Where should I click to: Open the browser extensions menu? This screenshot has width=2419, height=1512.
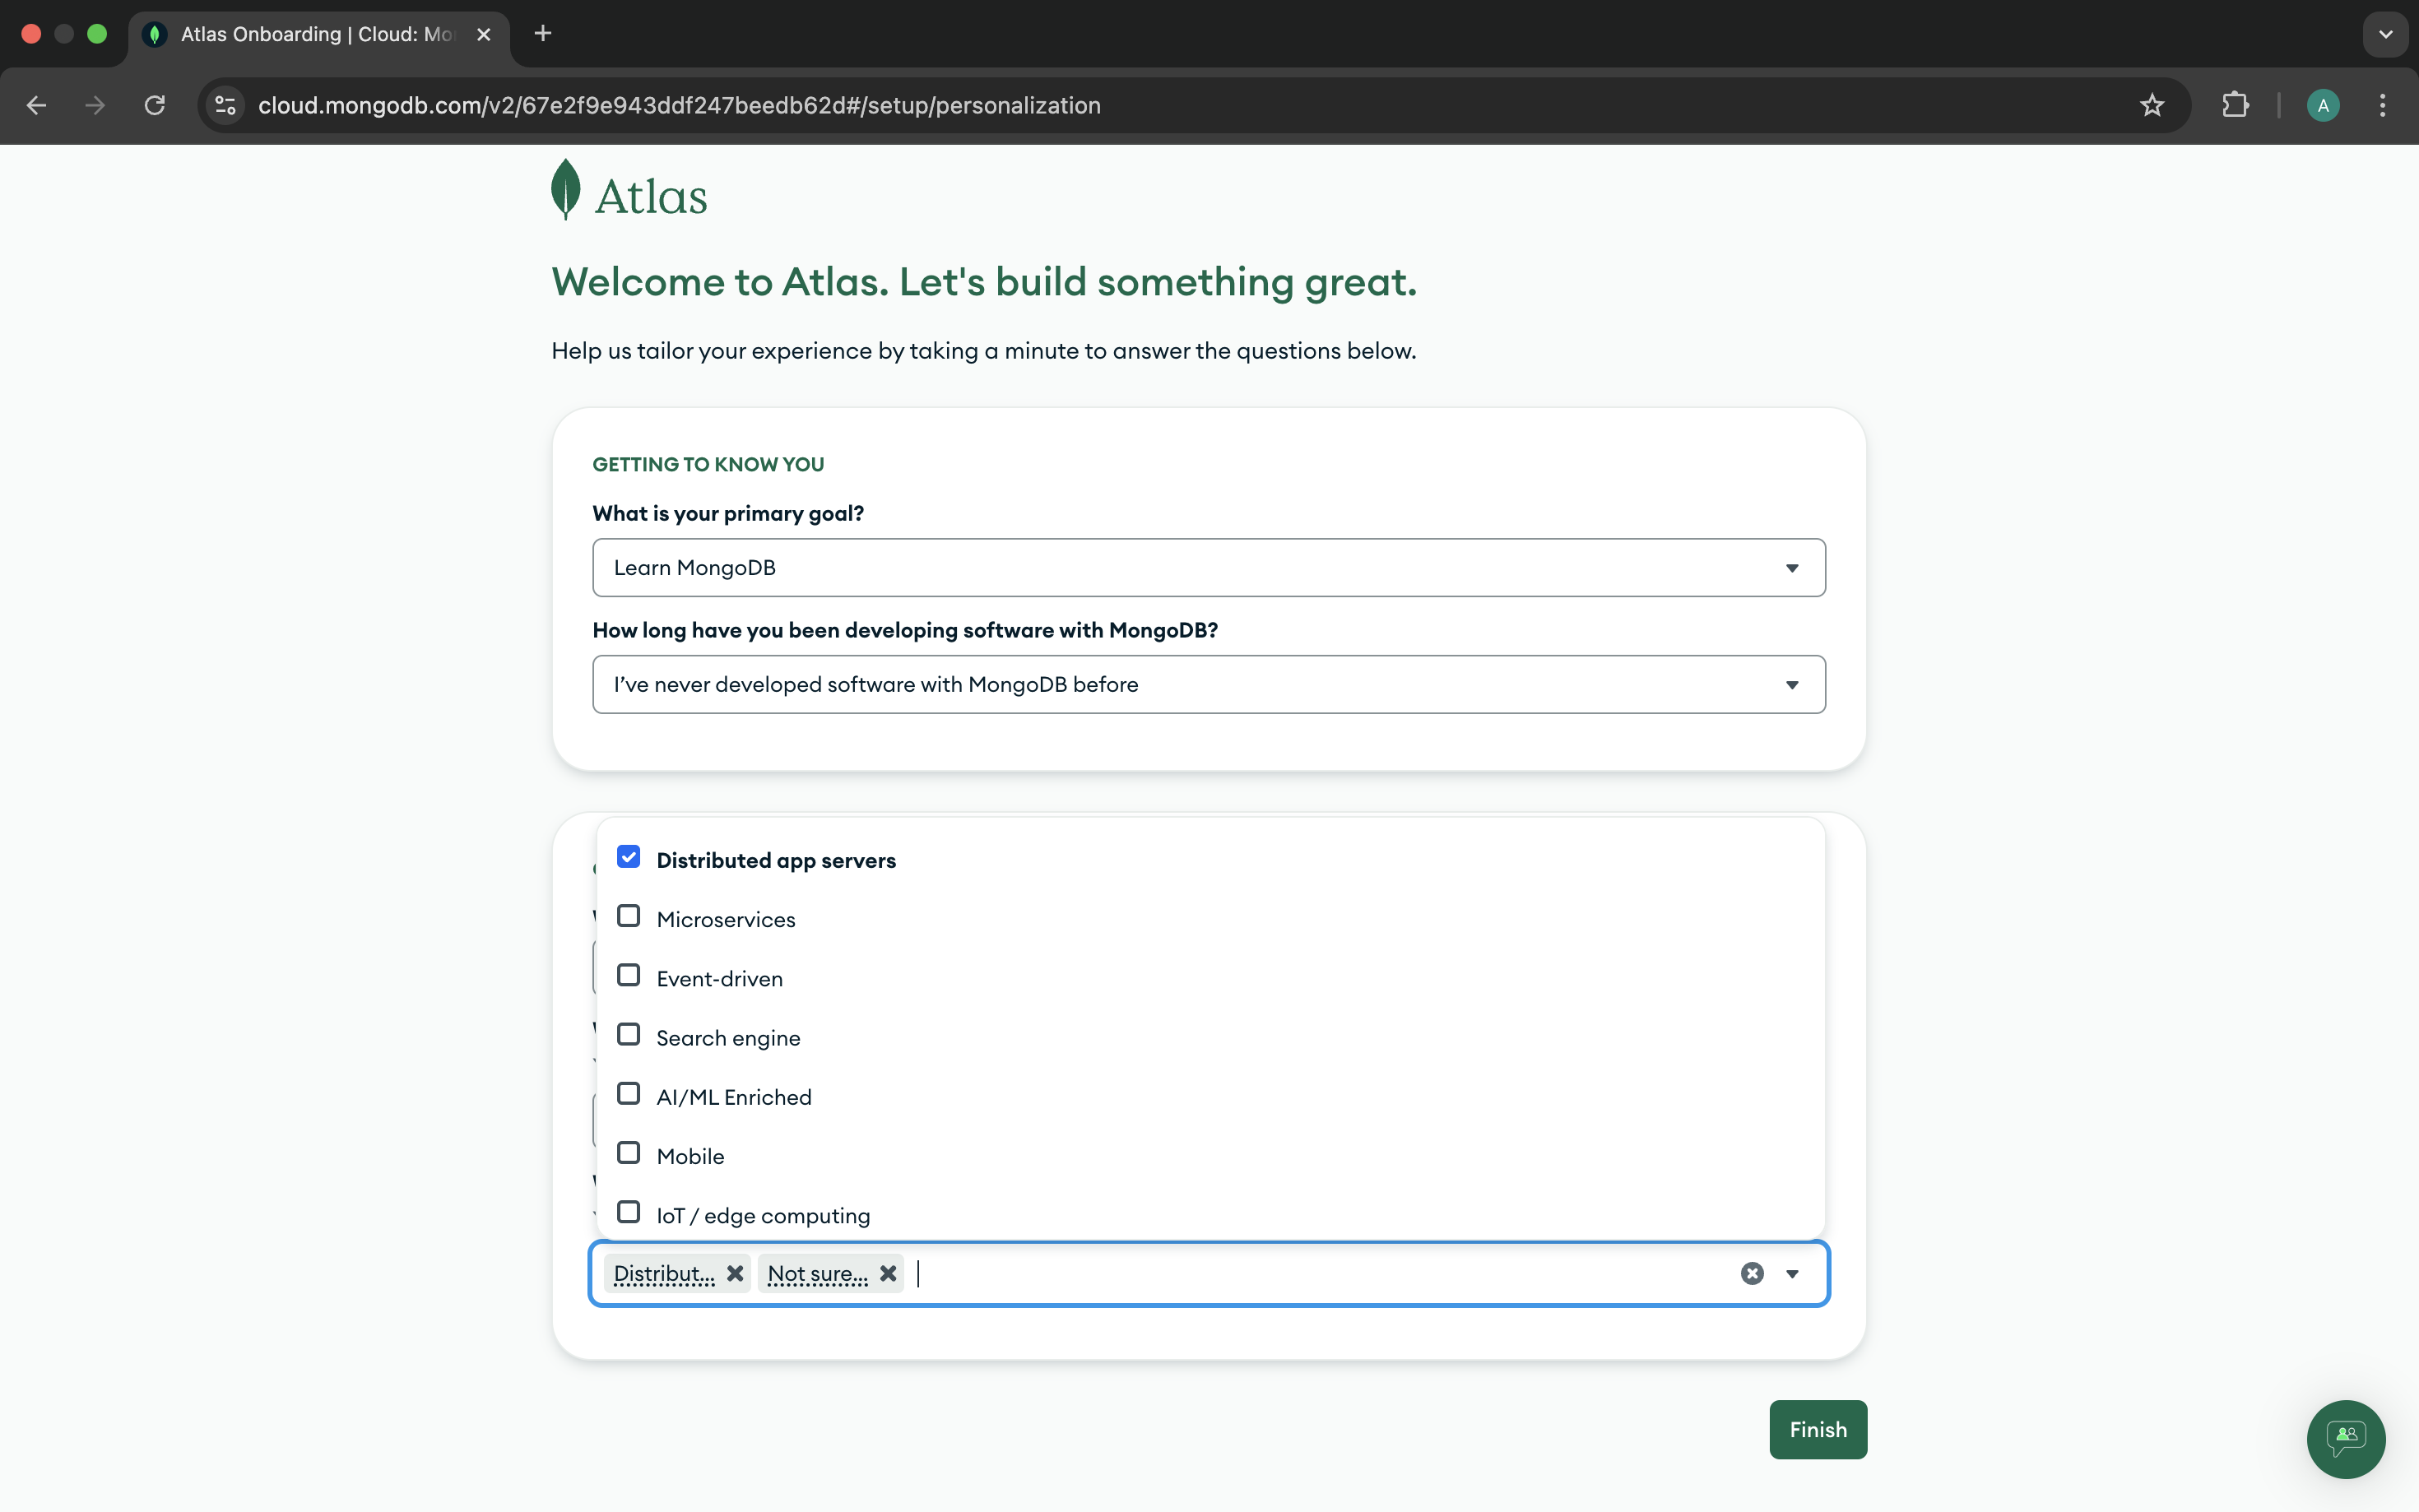(2235, 105)
